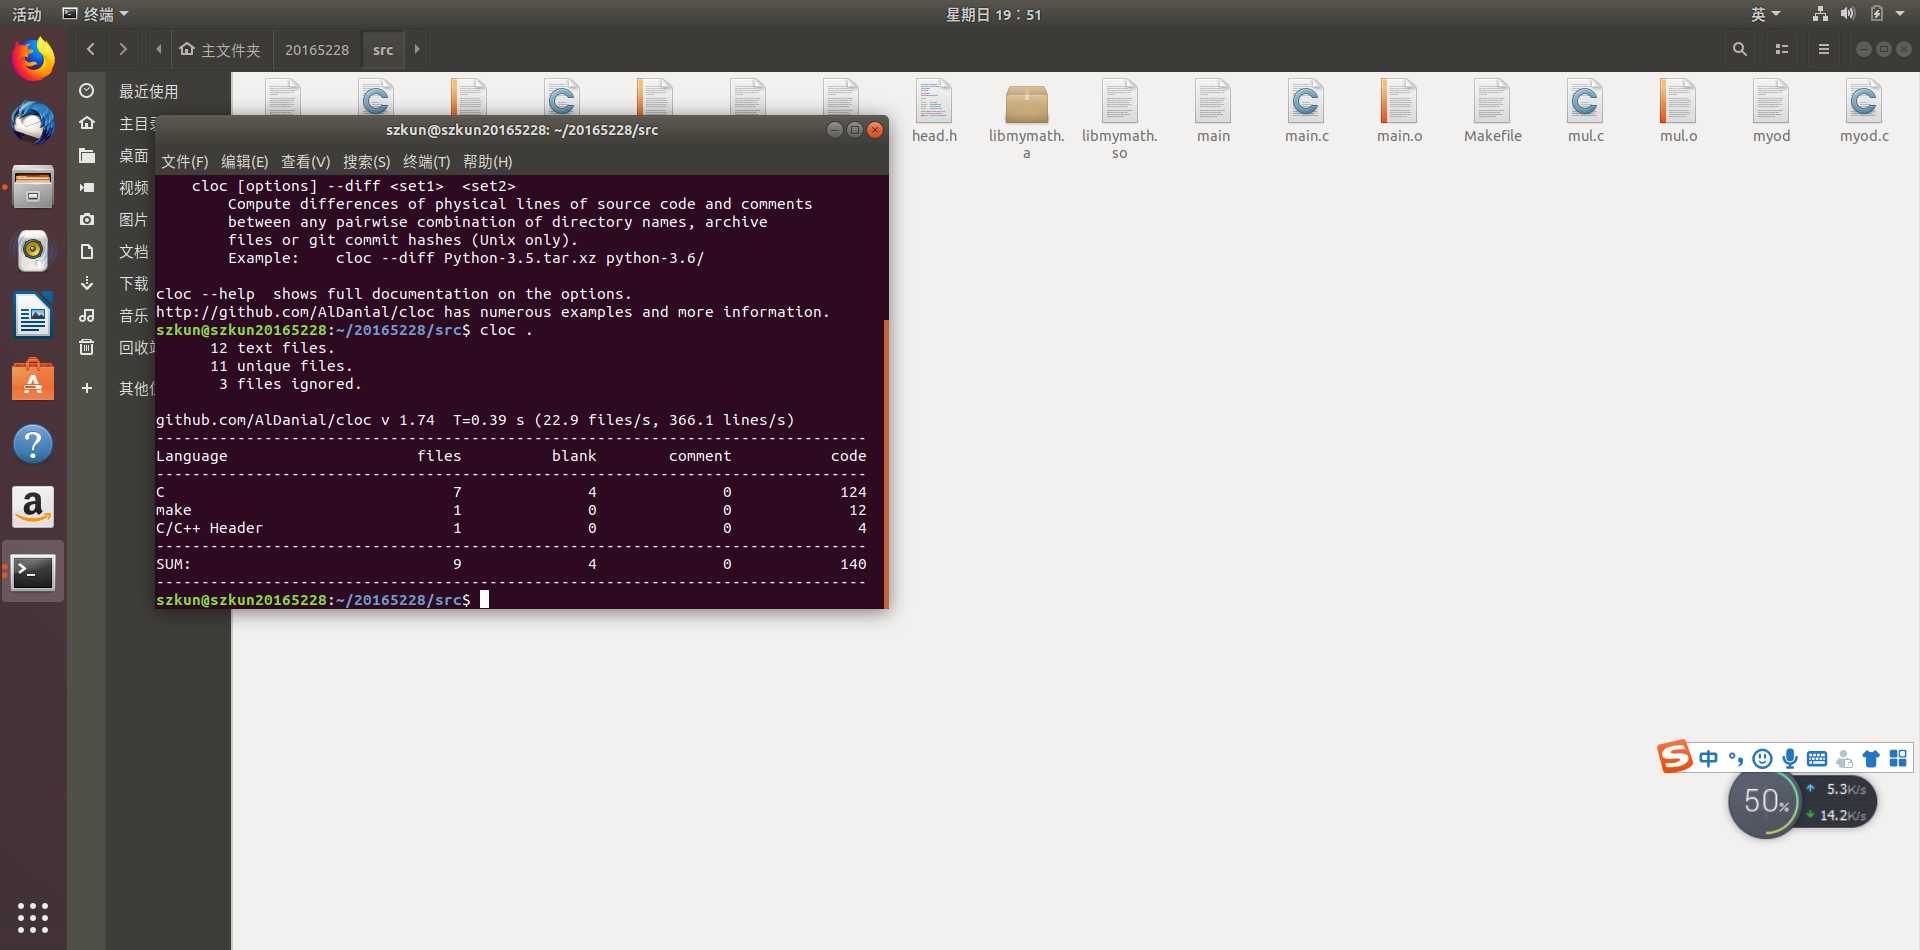Screen dimensions: 1920x950
Task: Click src path bar segment
Action: coord(383,49)
